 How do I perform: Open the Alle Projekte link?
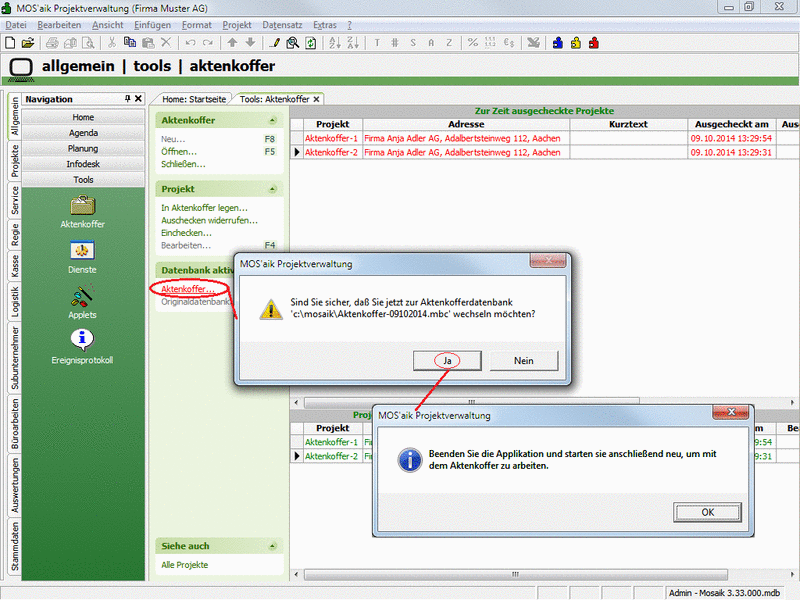(185, 565)
